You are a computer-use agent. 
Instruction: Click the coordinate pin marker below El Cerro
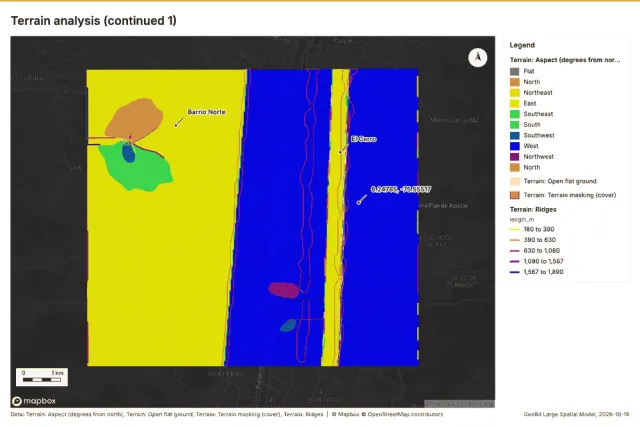359,202
